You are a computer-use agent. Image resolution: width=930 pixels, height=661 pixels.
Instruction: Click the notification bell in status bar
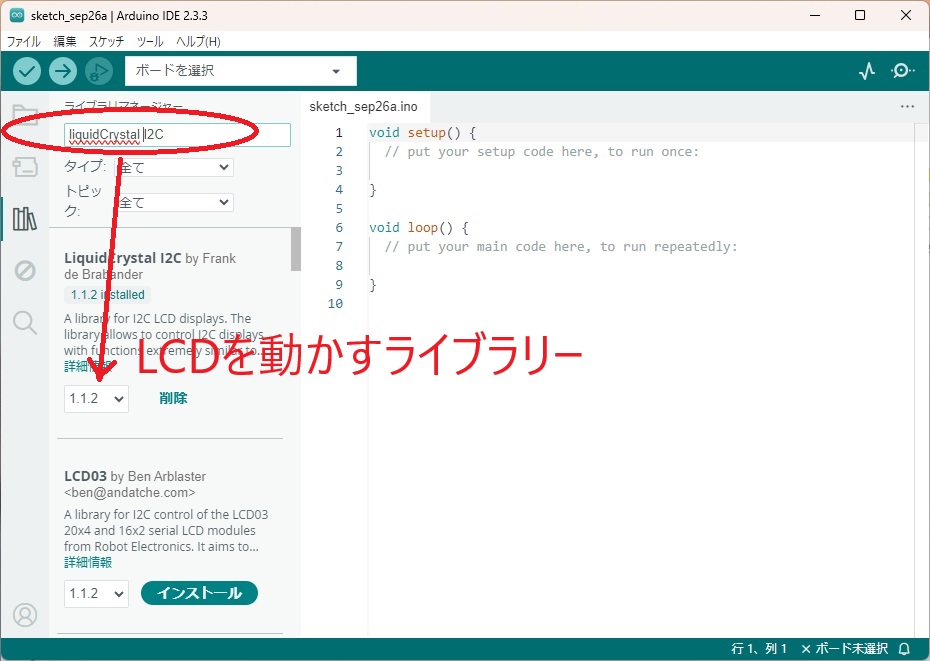pos(904,649)
